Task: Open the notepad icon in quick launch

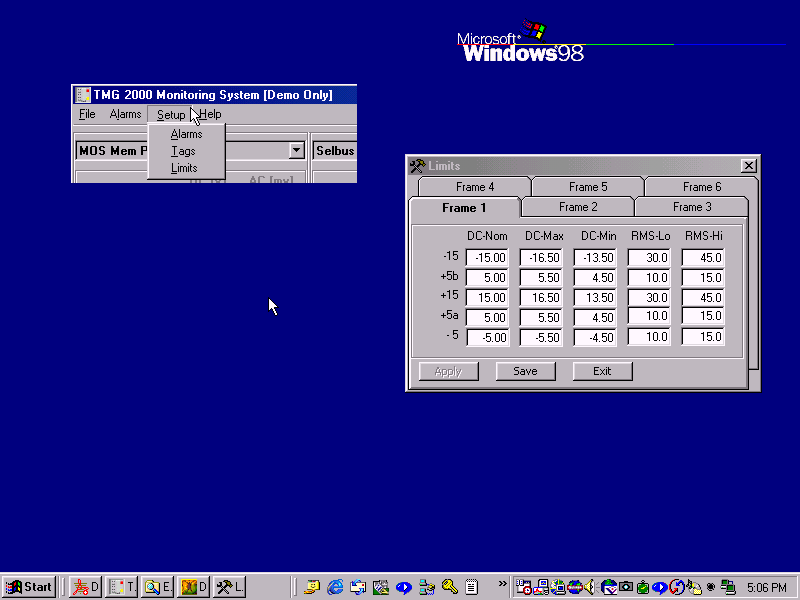Action: pyautogui.click(x=472, y=587)
